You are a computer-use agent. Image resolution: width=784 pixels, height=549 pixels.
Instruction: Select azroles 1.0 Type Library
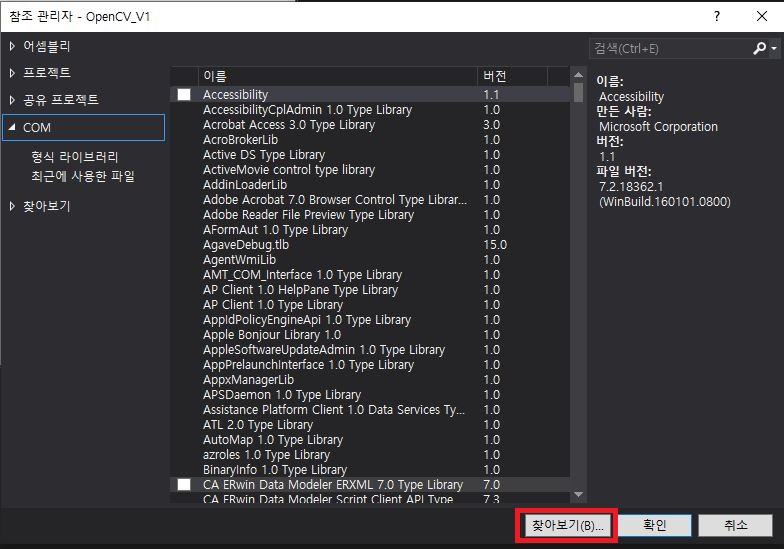tap(370, 454)
